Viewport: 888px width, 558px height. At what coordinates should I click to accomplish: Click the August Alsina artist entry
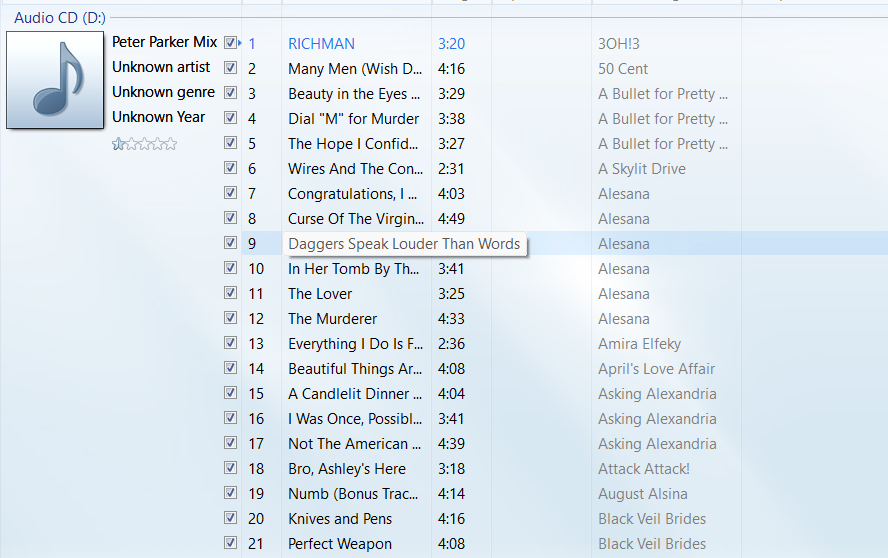pyautogui.click(x=643, y=493)
